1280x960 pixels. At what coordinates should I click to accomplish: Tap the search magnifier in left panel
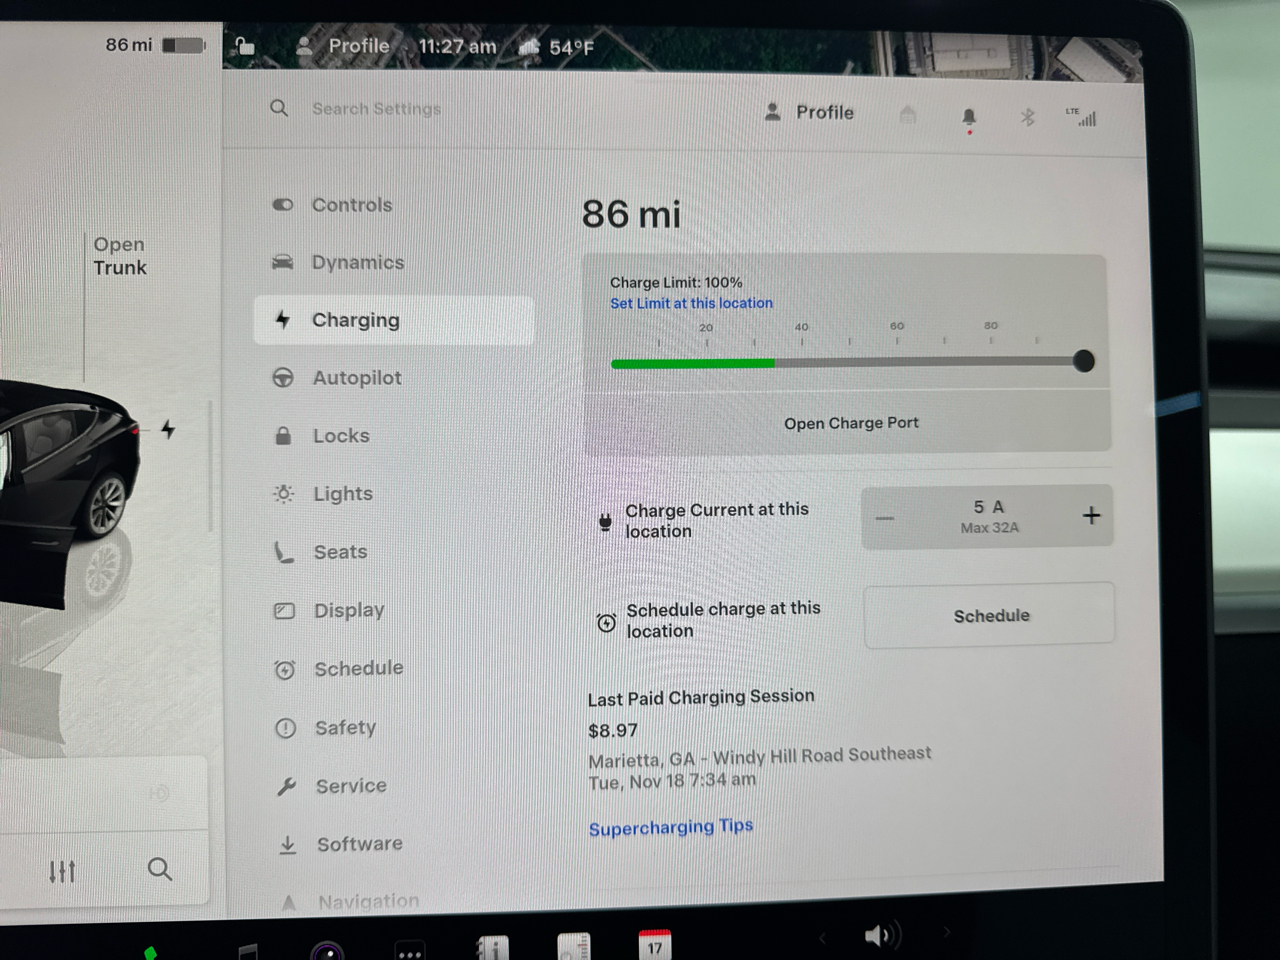coord(159,869)
